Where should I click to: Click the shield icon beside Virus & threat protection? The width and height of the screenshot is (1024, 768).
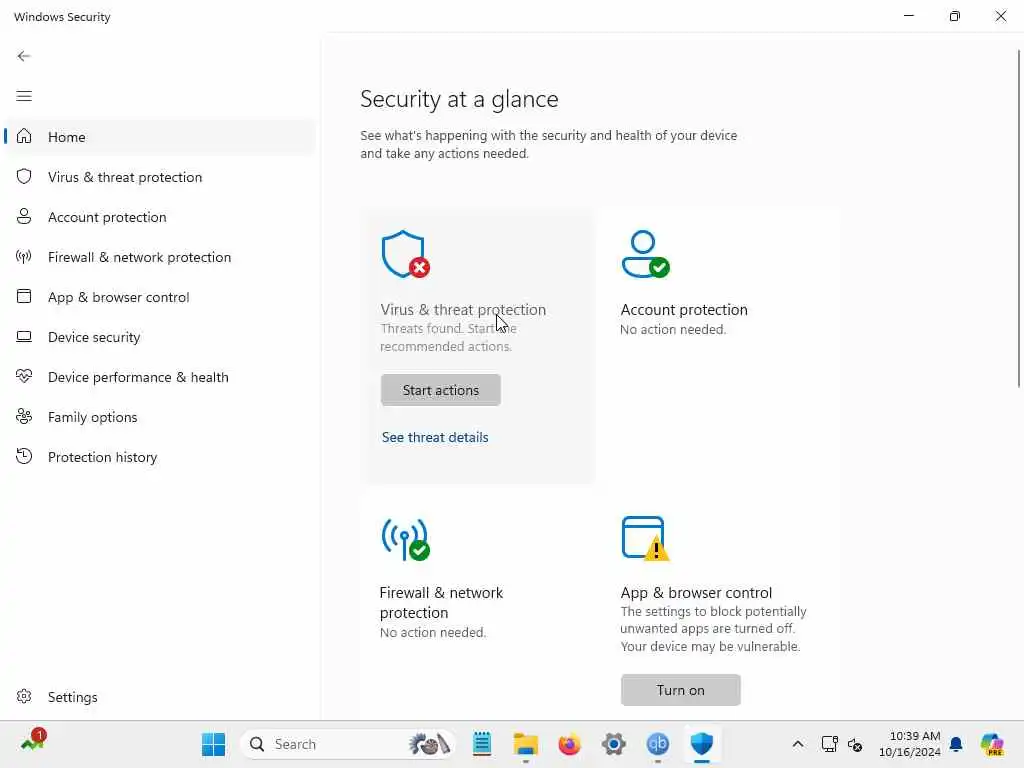(x=24, y=176)
